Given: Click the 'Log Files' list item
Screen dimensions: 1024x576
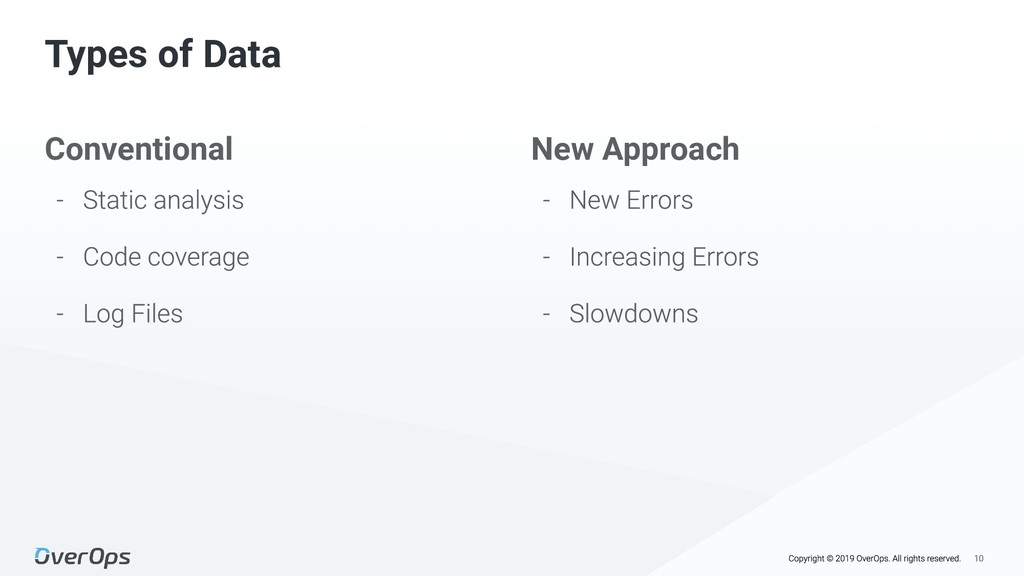Looking at the screenshot, I should coord(133,314).
